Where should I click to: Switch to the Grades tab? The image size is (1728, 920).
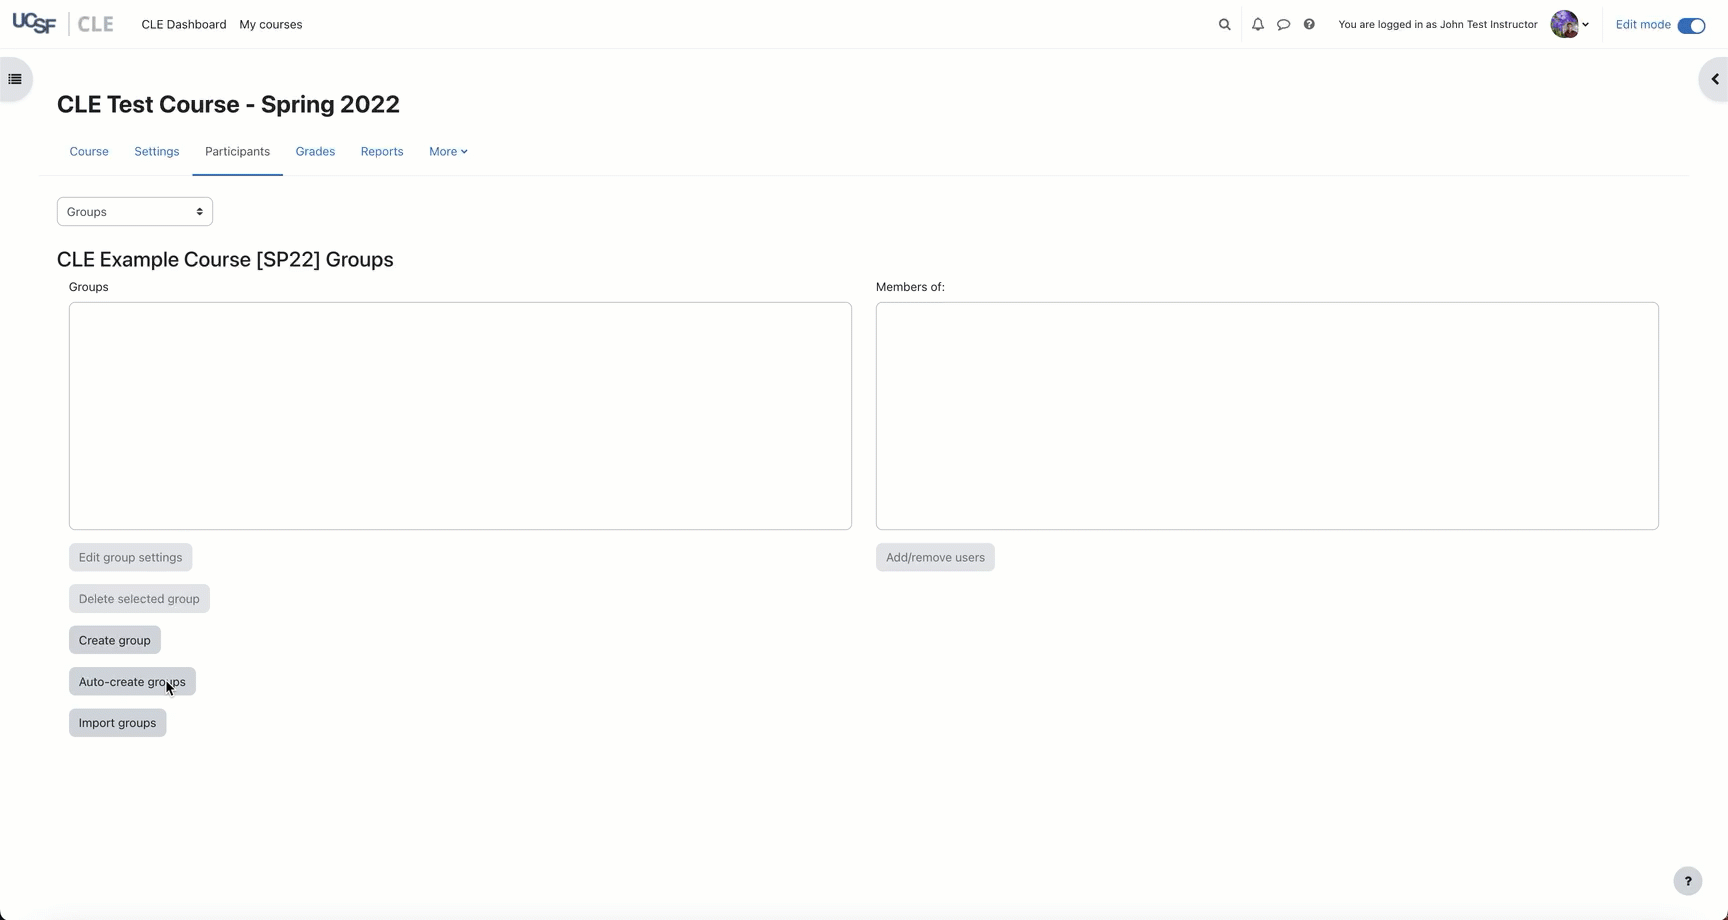pos(315,152)
